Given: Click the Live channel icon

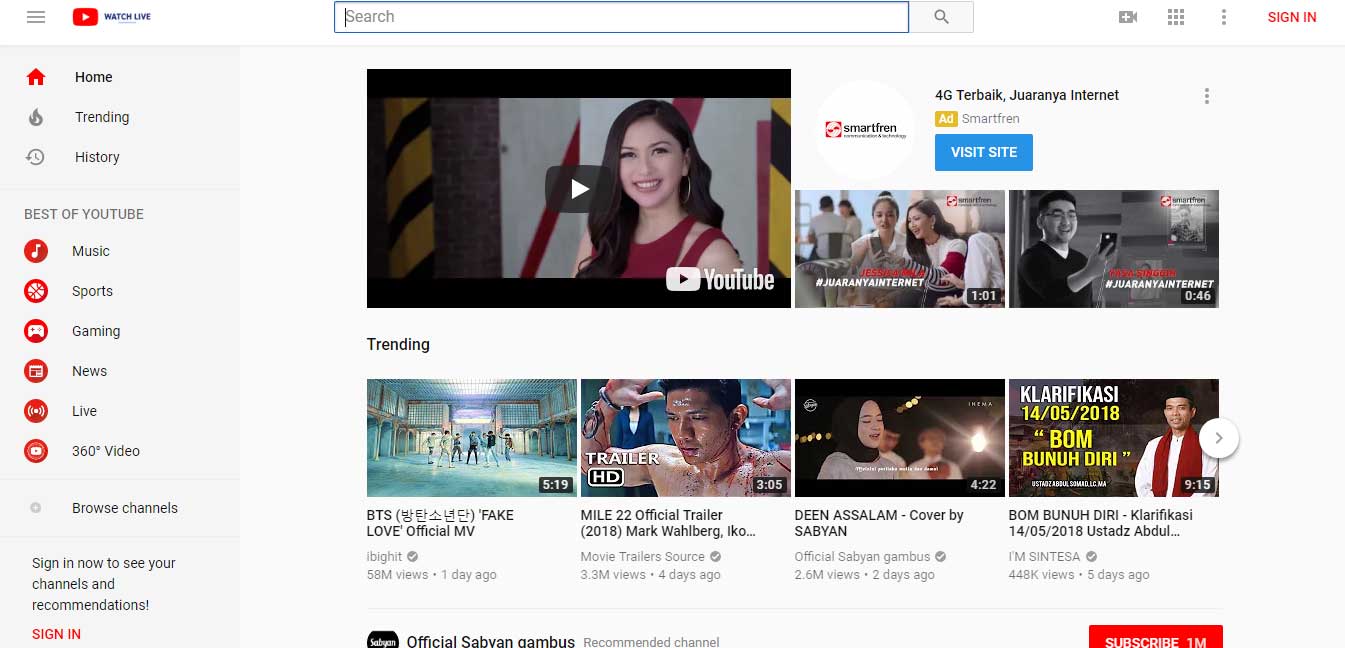Looking at the screenshot, I should (36, 411).
